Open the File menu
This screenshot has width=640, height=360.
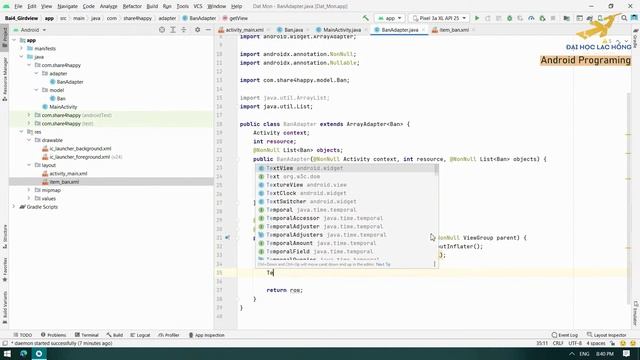tap(18, 6)
